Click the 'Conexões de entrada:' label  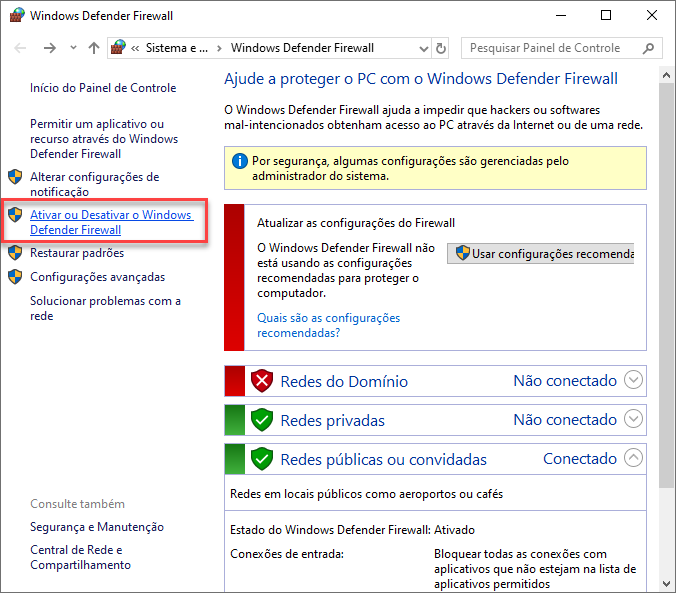[x=287, y=554]
